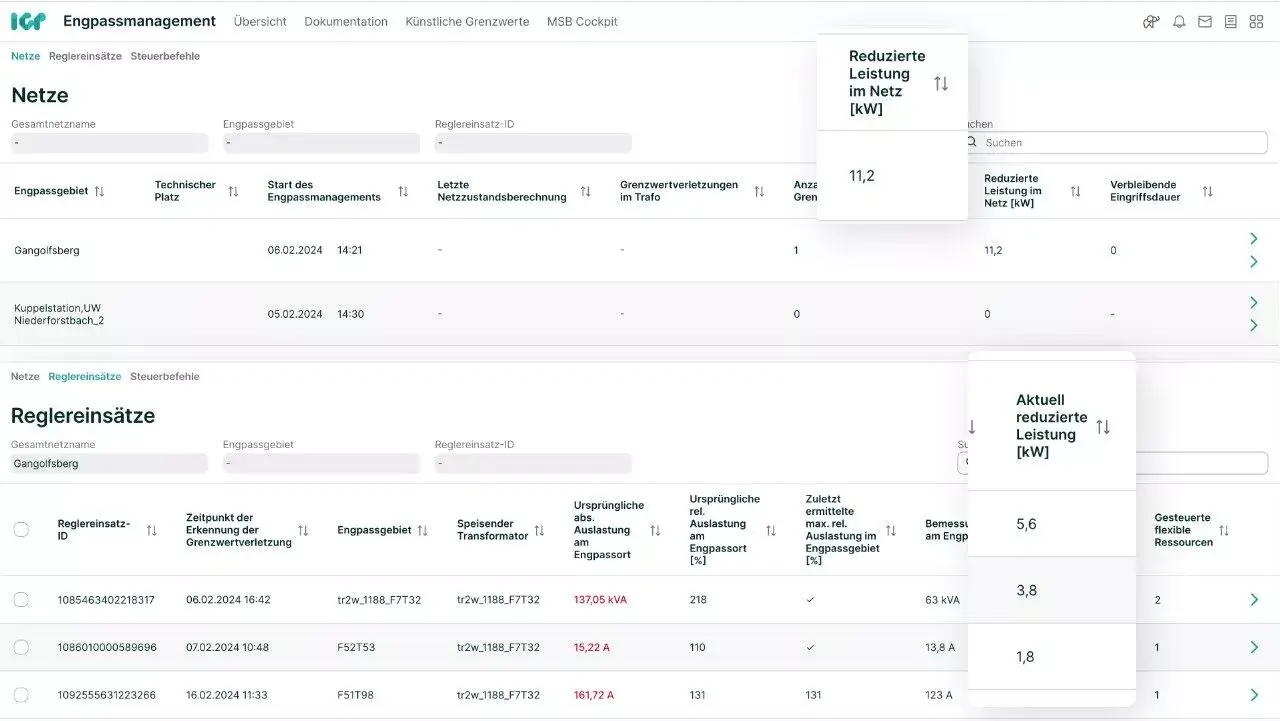Sort Reglereinsätze table by Engpassgebiet

pyautogui.click(x=423, y=531)
